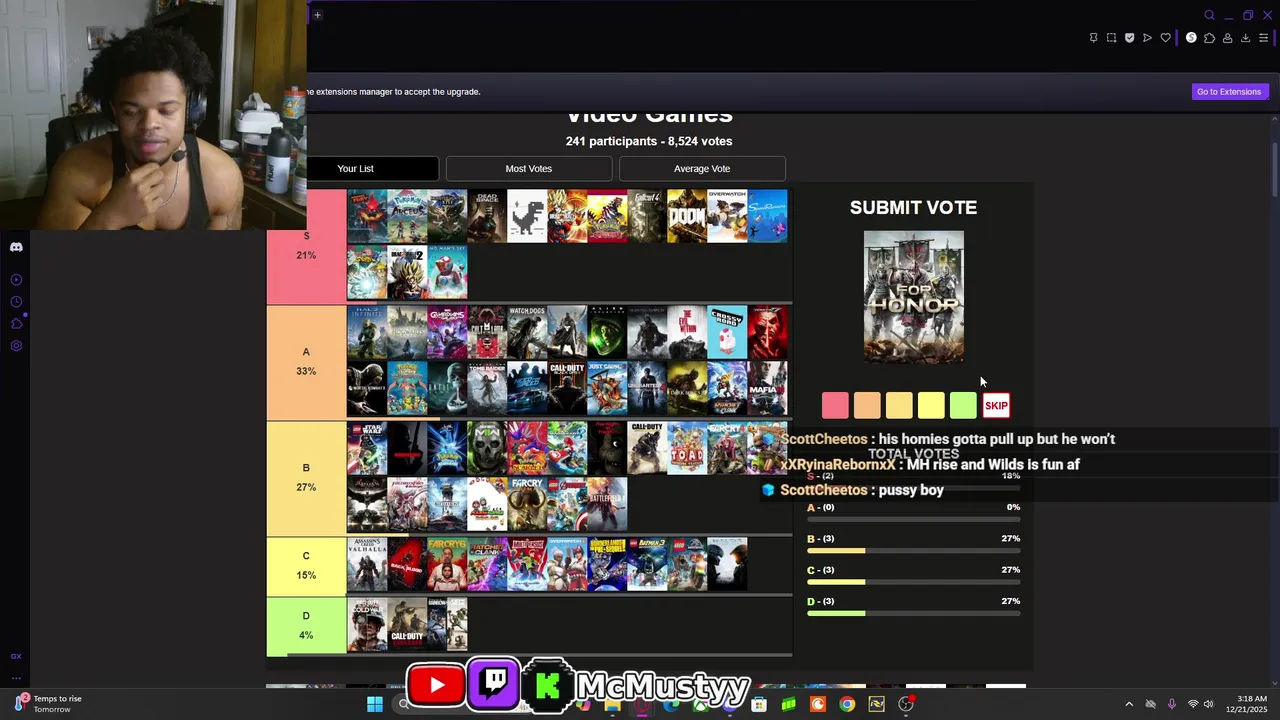Open the pinboard pin icon in toolbar
This screenshot has height=720, width=1280.
pyautogui.click(x=1093, y=38)
